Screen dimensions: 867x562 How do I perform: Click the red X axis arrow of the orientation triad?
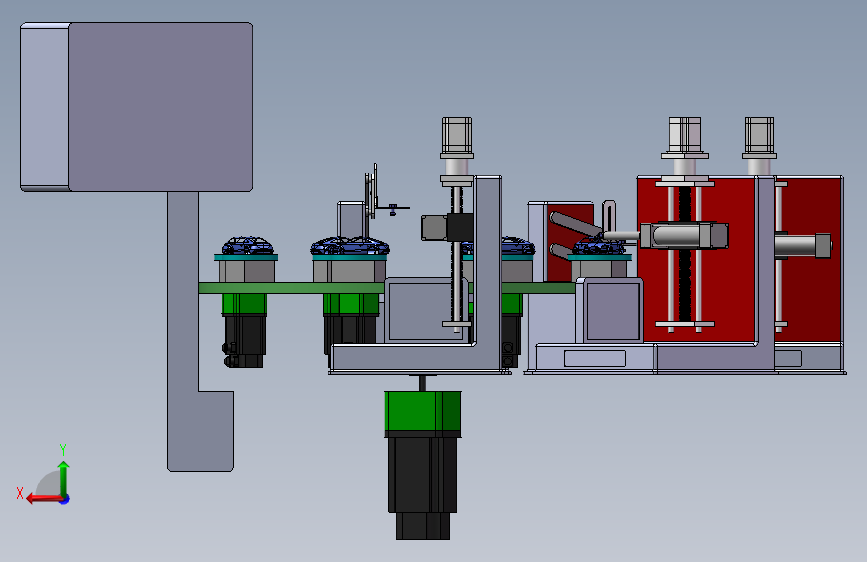44,499
